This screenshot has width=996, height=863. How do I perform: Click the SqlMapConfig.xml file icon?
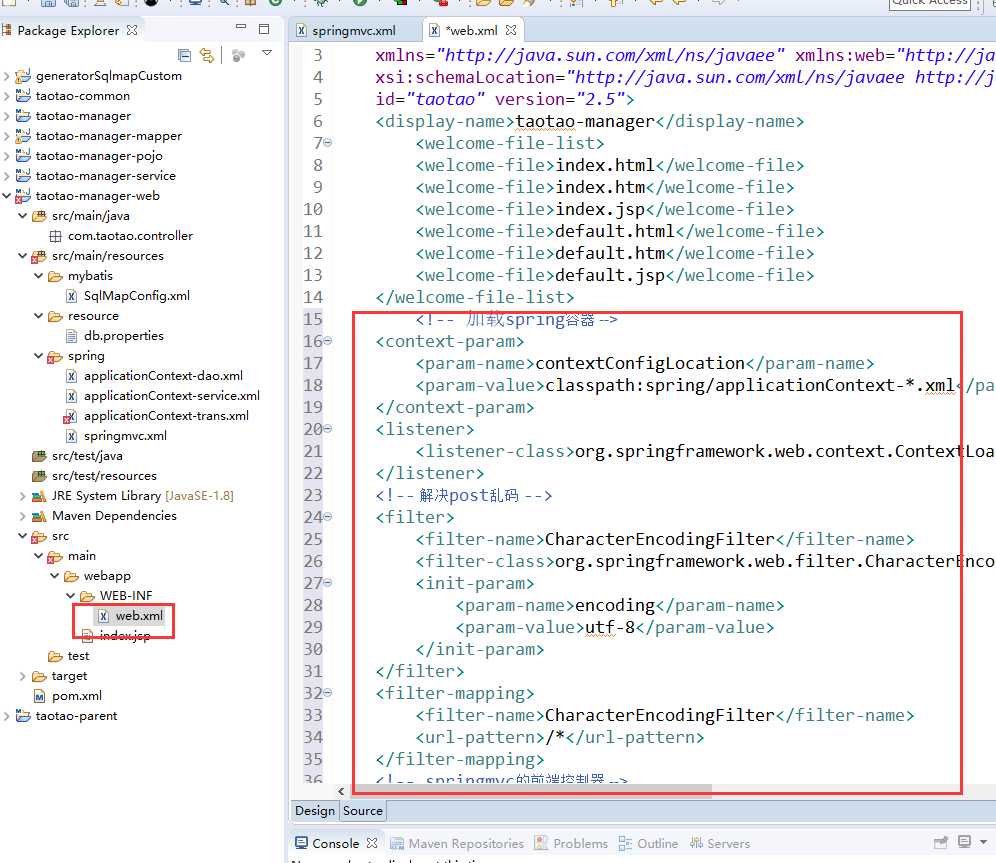coord(72,296)
